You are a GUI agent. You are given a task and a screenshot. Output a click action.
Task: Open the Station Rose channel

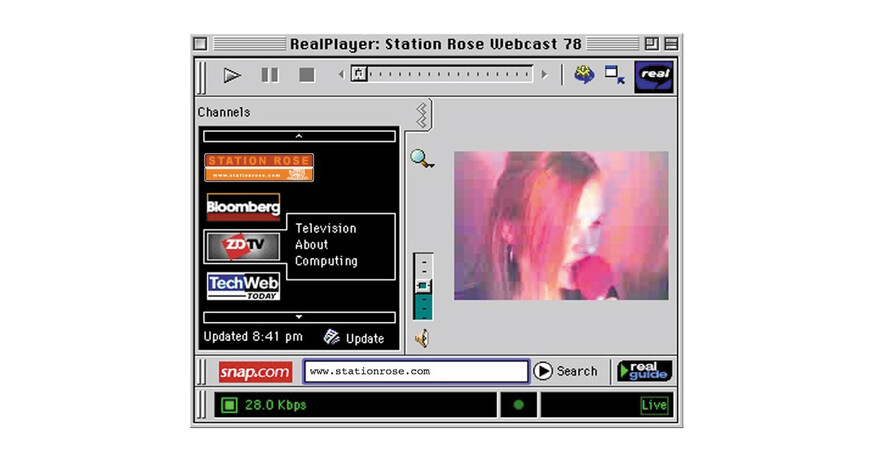(x=259, y=167)
